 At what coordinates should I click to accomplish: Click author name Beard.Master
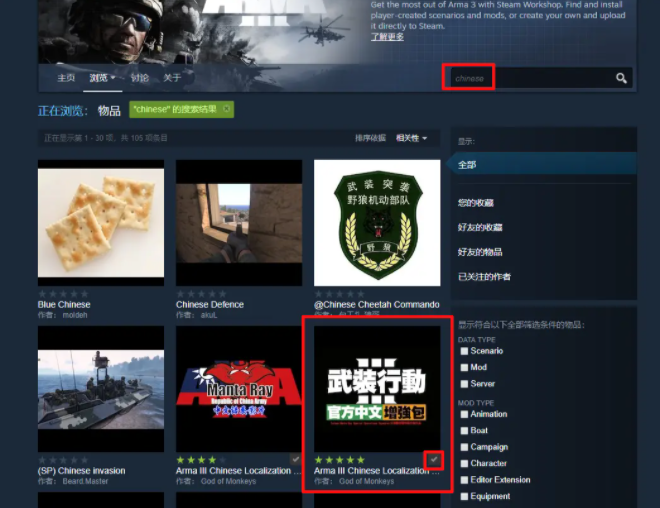(x=85, y=481)
